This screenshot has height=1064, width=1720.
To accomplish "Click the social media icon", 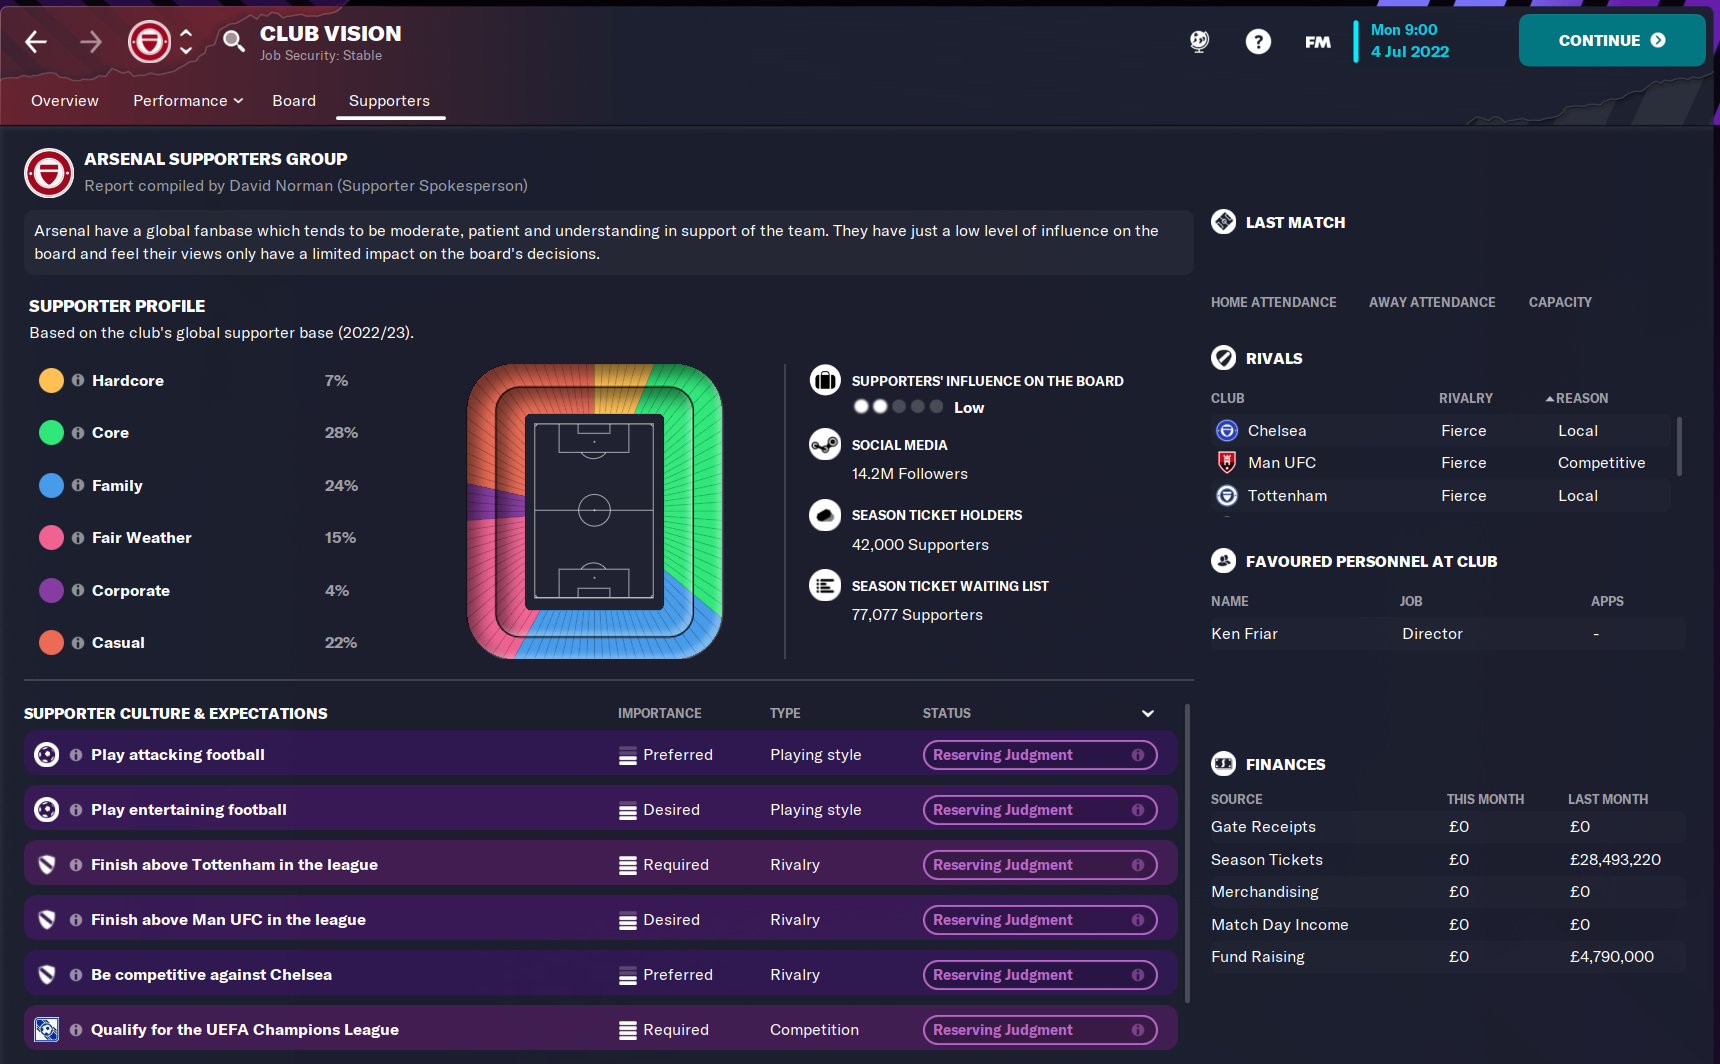I will pos(825,444).
